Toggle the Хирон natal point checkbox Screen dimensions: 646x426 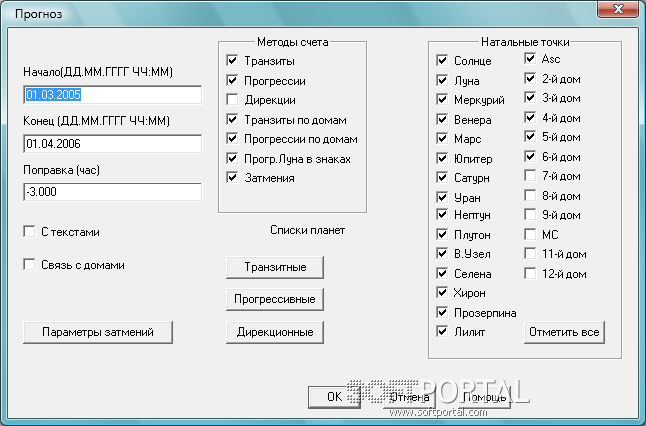click(x=443, y=293)
